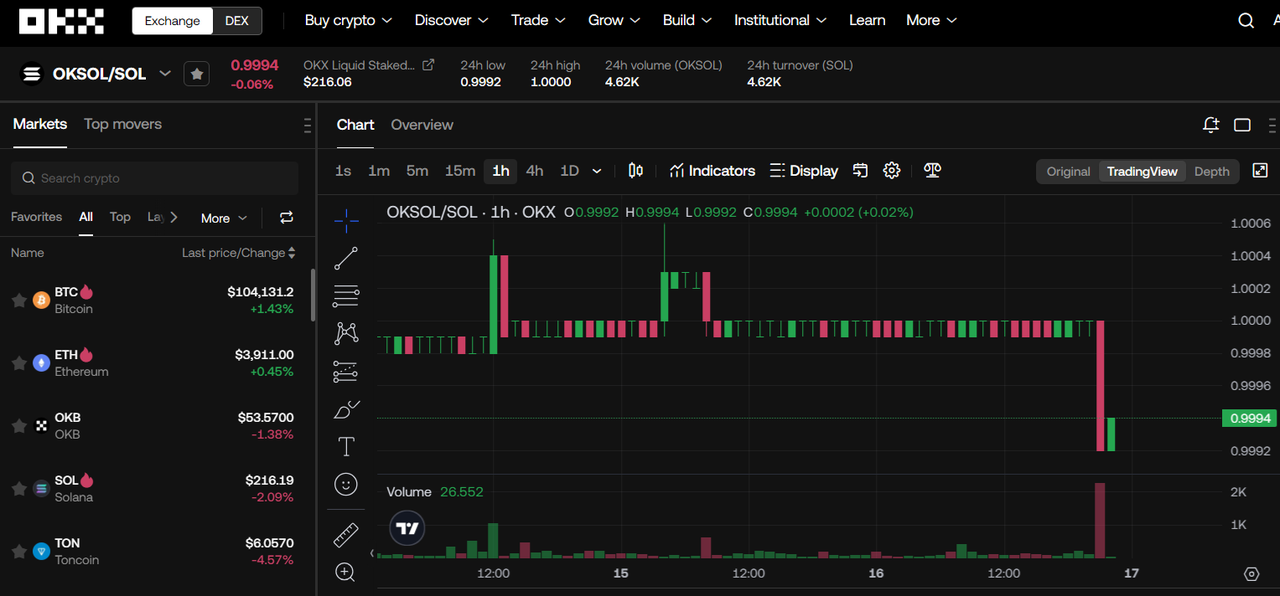The image size is (1280, 596).
Task: Select the trend line drawing tool
Action: pos(346,258)
